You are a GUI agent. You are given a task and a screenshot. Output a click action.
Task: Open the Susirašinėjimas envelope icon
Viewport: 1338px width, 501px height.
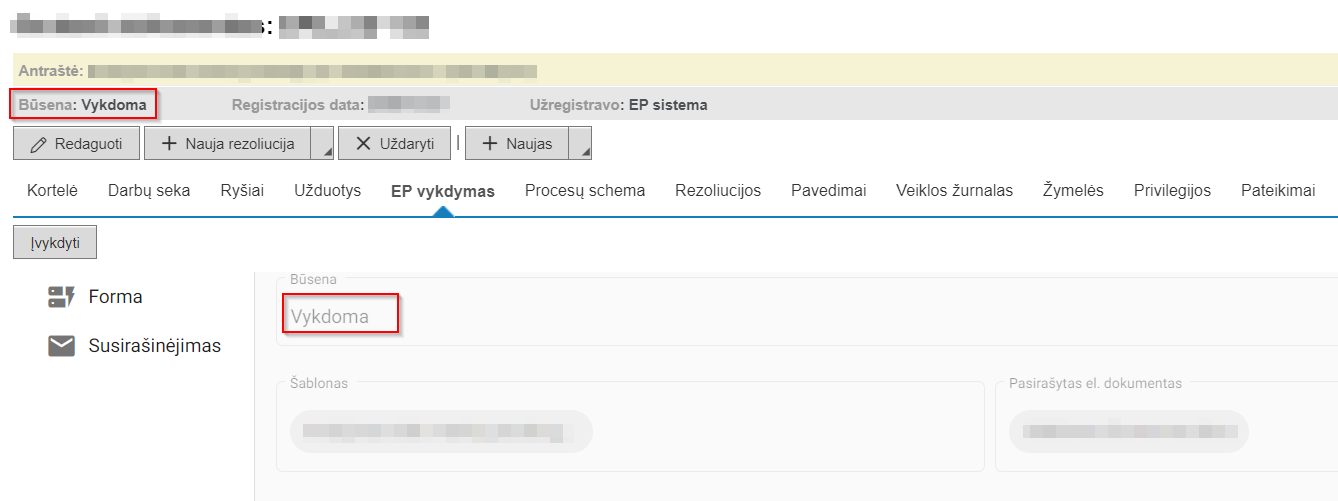point(62,346)
